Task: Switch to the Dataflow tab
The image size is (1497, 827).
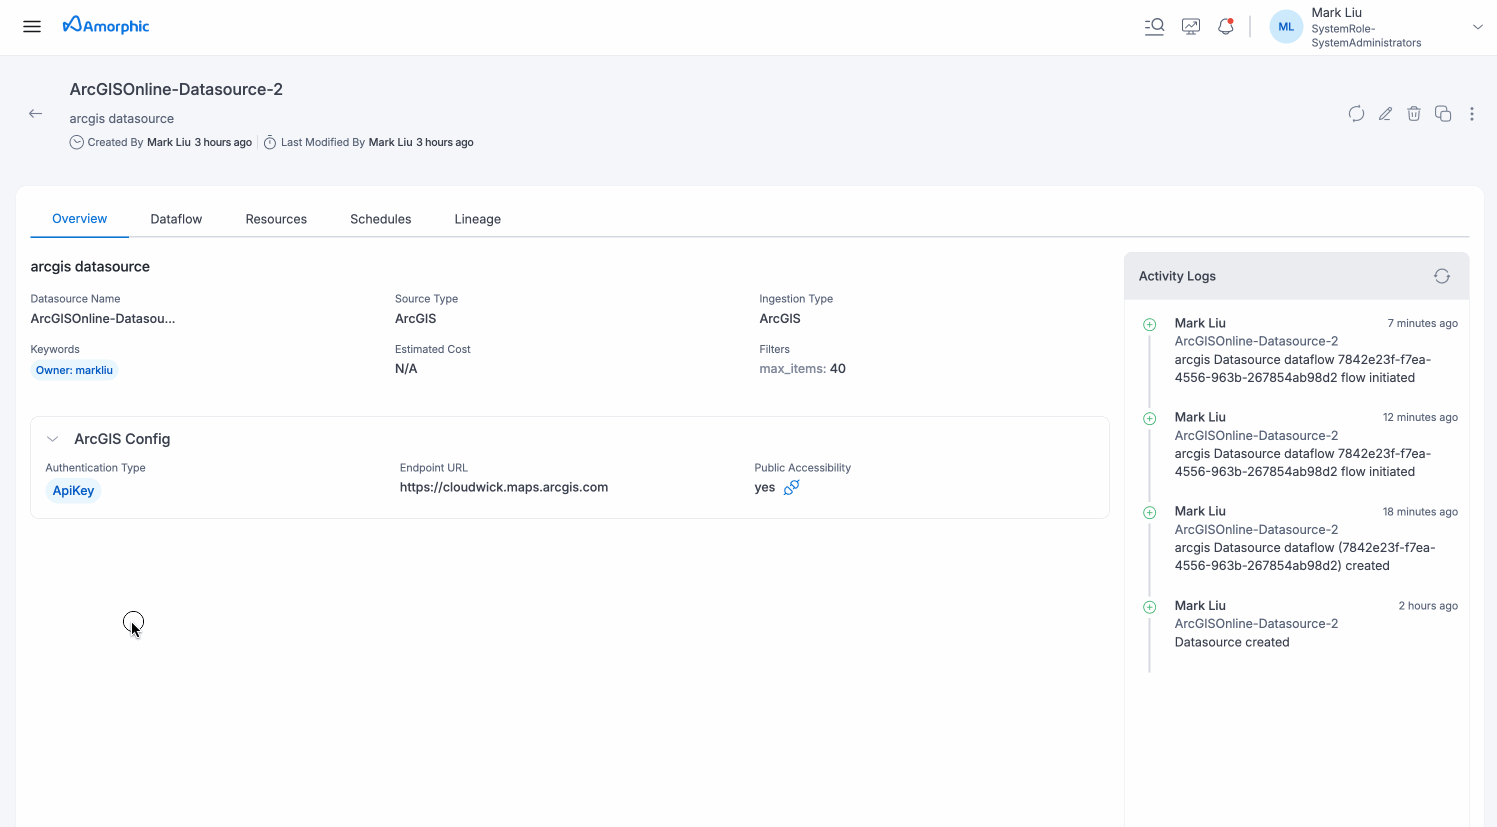Action: 176,219
